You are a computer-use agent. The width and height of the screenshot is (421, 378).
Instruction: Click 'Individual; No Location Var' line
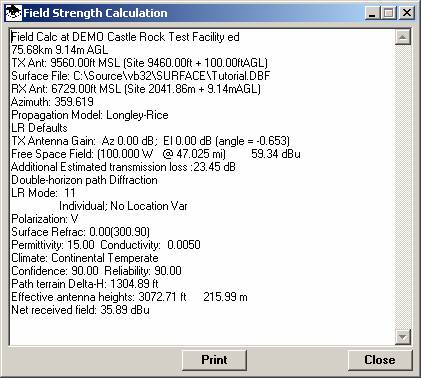coord(123,206)
